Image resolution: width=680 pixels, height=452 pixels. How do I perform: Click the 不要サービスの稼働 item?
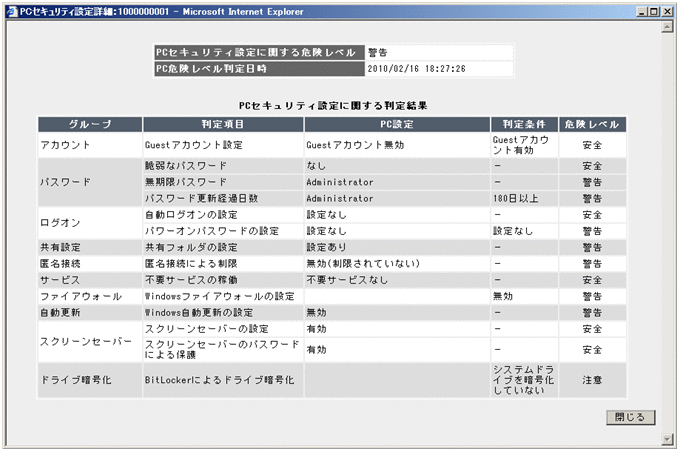coord(223,280)
